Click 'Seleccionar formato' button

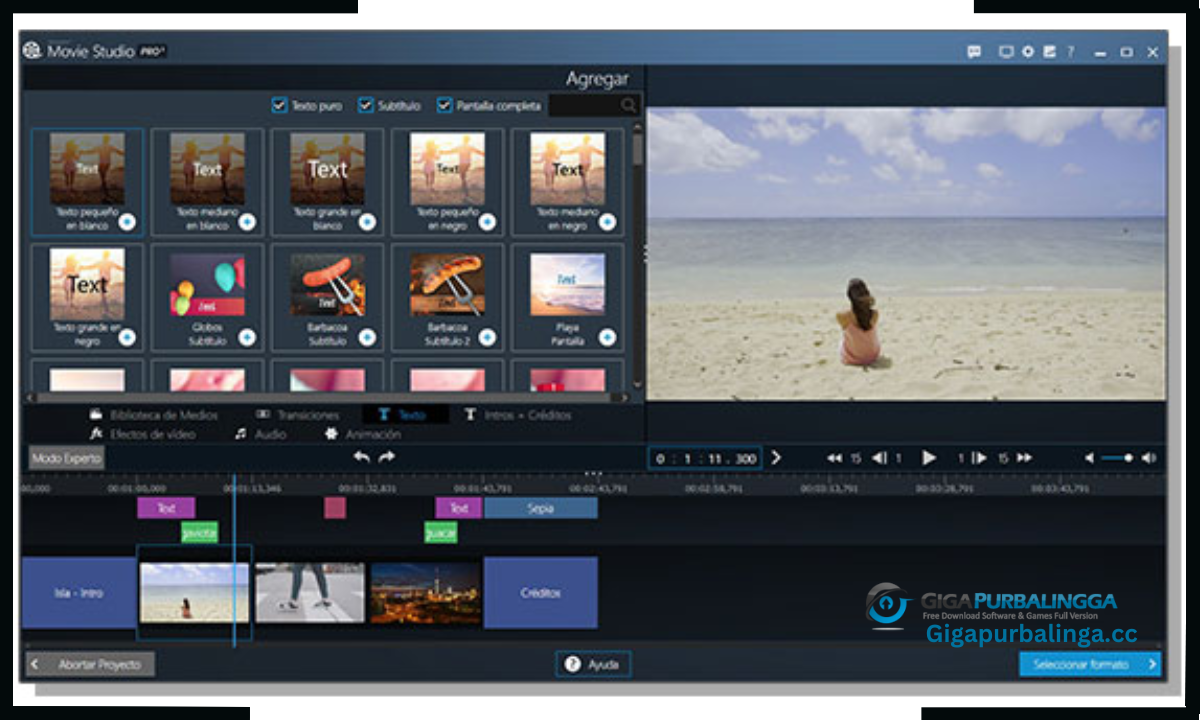coord(1090,664)
